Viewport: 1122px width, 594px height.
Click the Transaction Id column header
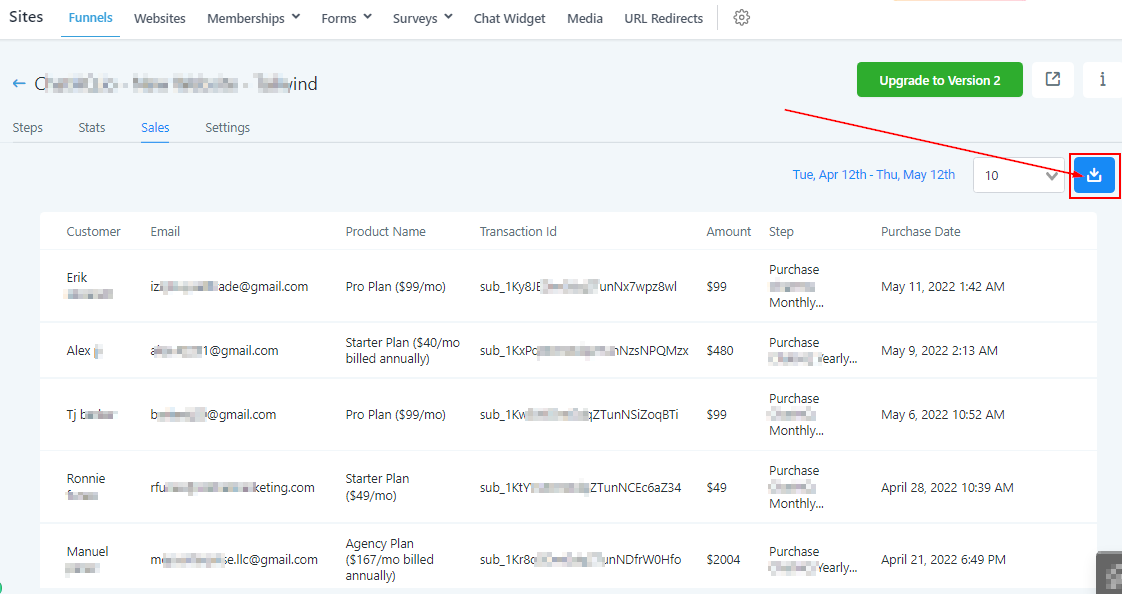point(517,231)
